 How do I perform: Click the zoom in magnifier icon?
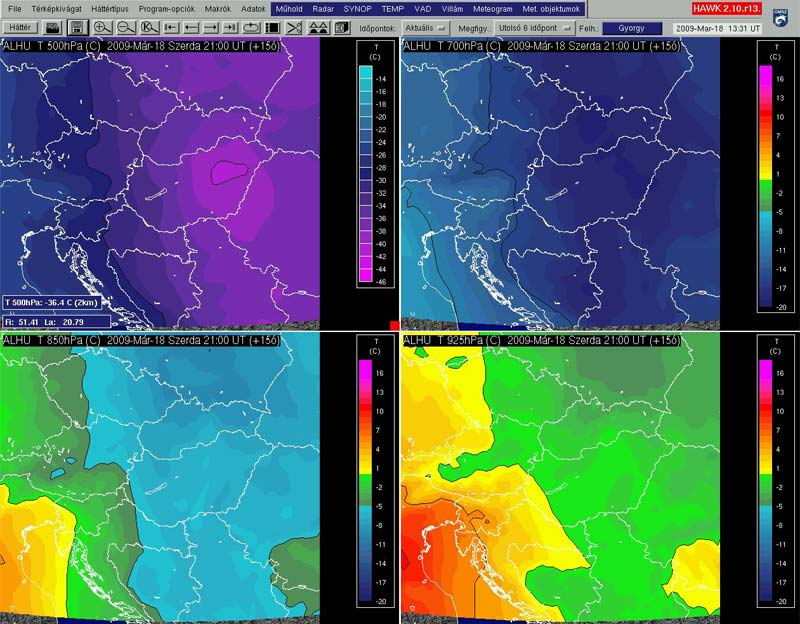(102, 28)
